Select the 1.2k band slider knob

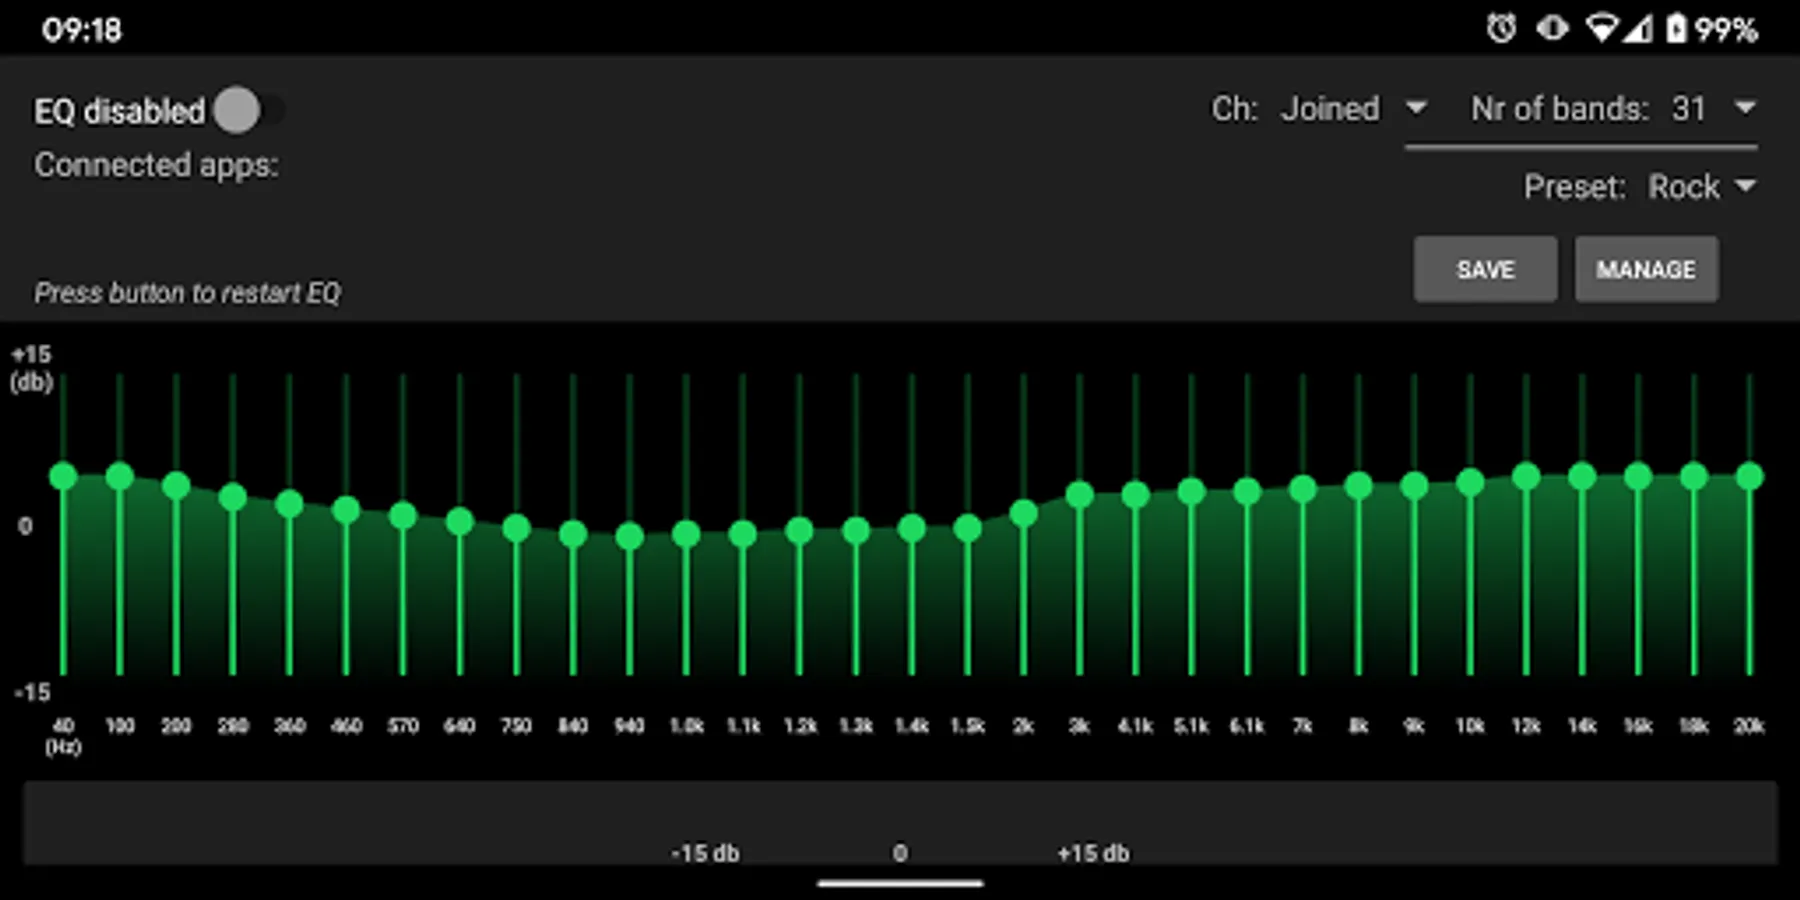coord(799,531)
